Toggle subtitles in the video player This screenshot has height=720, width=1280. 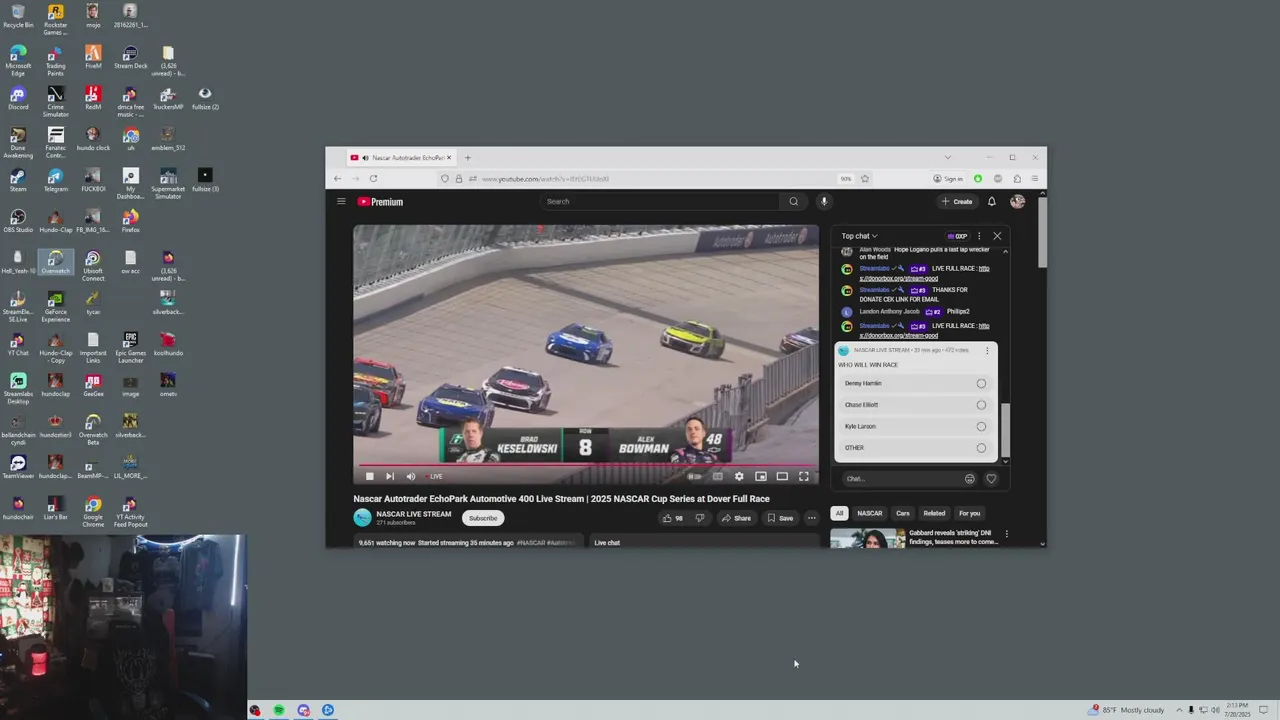(717, 476)
